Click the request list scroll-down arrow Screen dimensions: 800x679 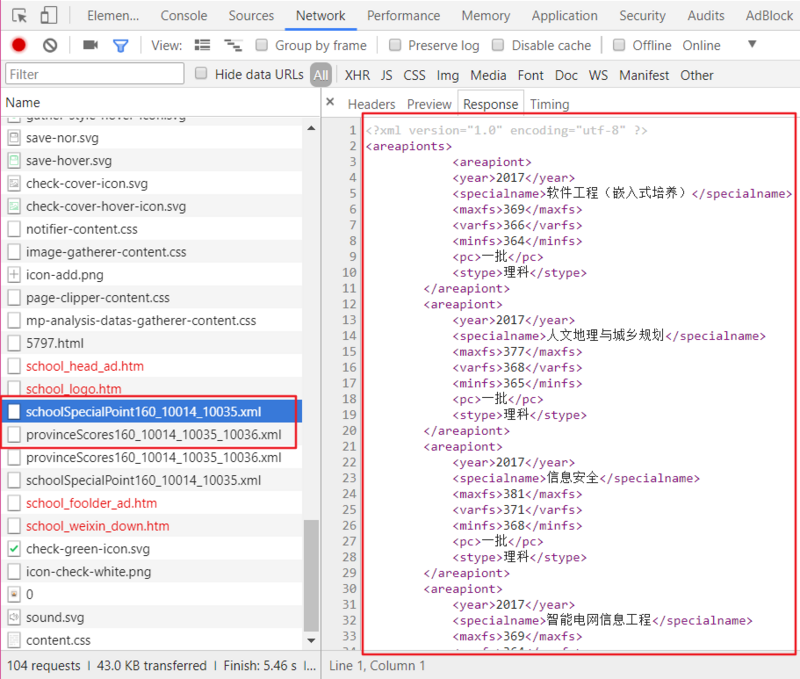pos(311,640)
